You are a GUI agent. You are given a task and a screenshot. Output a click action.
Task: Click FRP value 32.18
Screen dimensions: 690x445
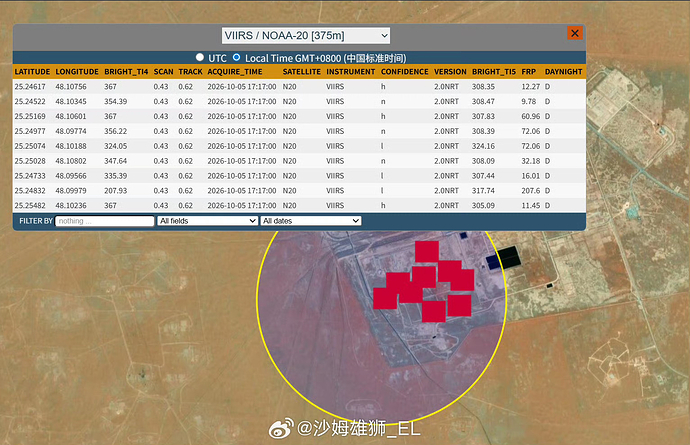(531, 161)
